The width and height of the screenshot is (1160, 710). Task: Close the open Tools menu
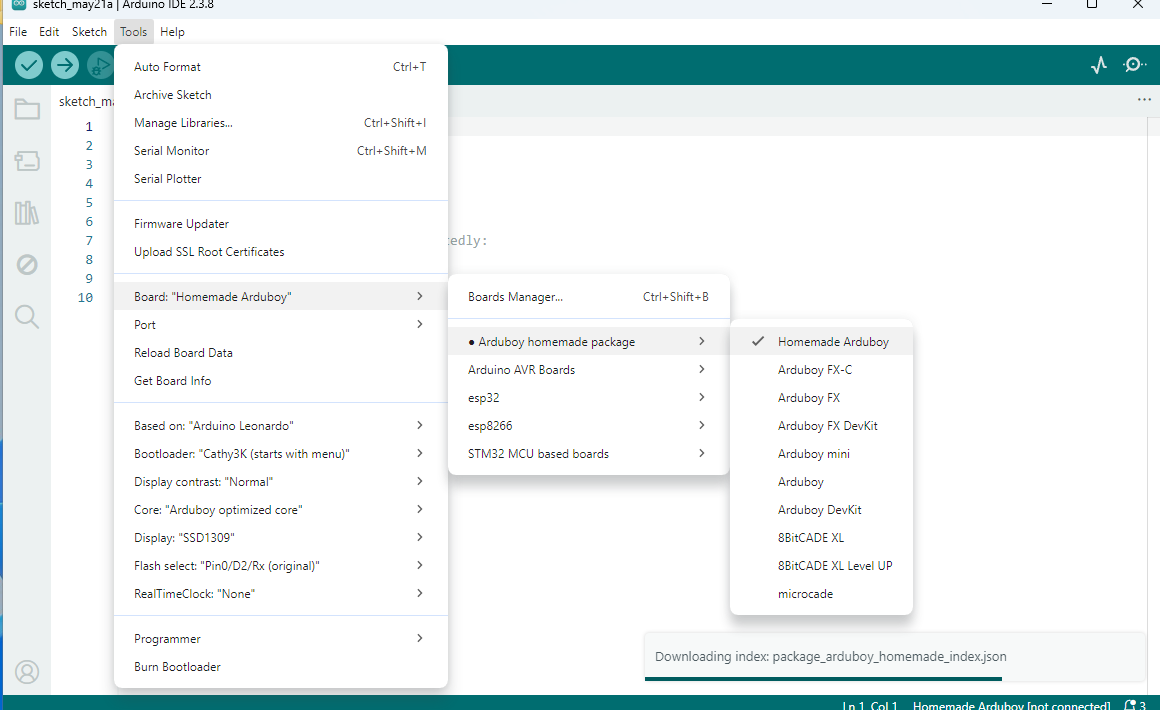pos(134,32)
